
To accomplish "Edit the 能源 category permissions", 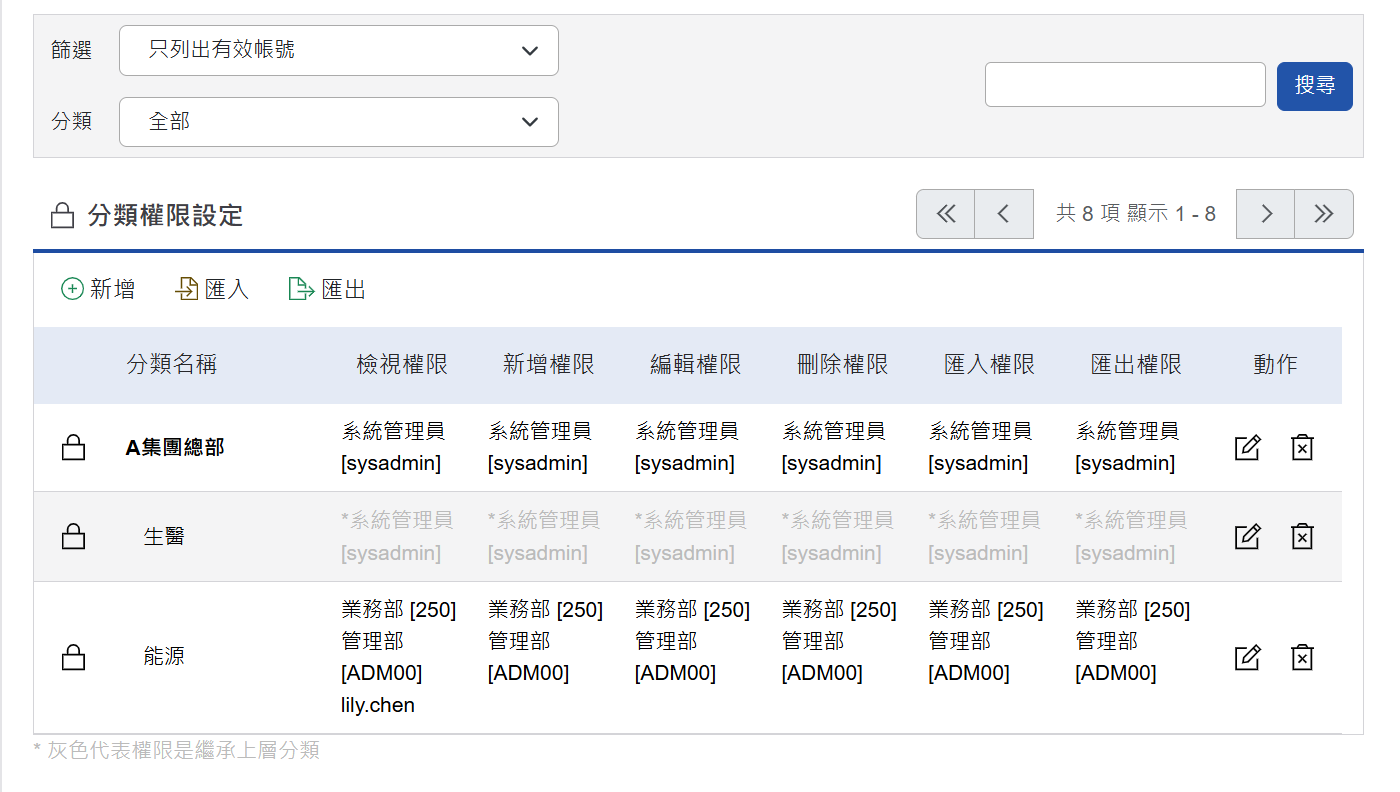I will pyautogui.click(x=1247, y=657).
